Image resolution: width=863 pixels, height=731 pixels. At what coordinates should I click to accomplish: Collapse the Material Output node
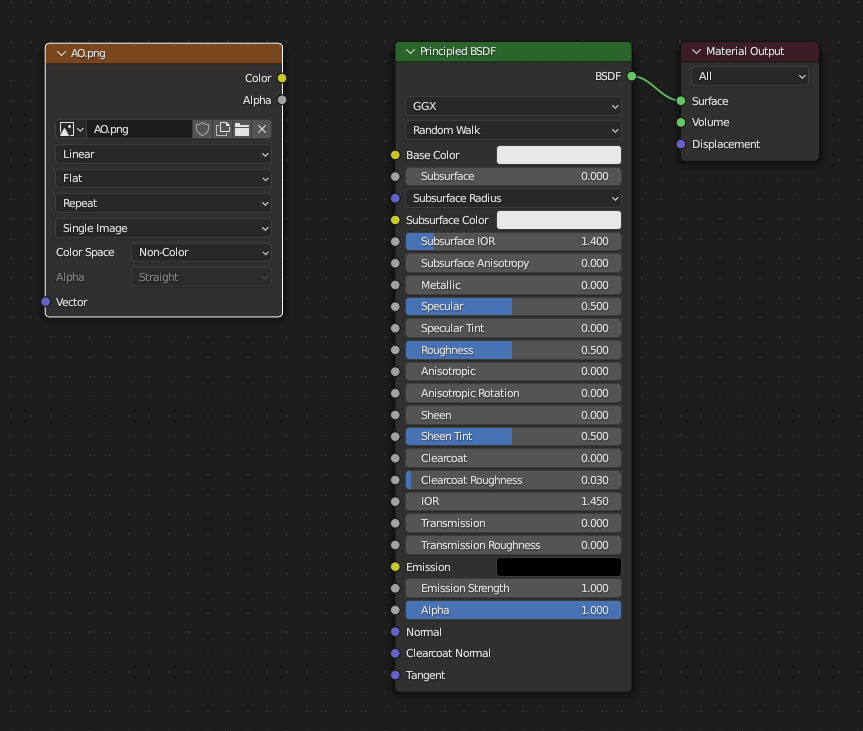(x=696, y=51)
